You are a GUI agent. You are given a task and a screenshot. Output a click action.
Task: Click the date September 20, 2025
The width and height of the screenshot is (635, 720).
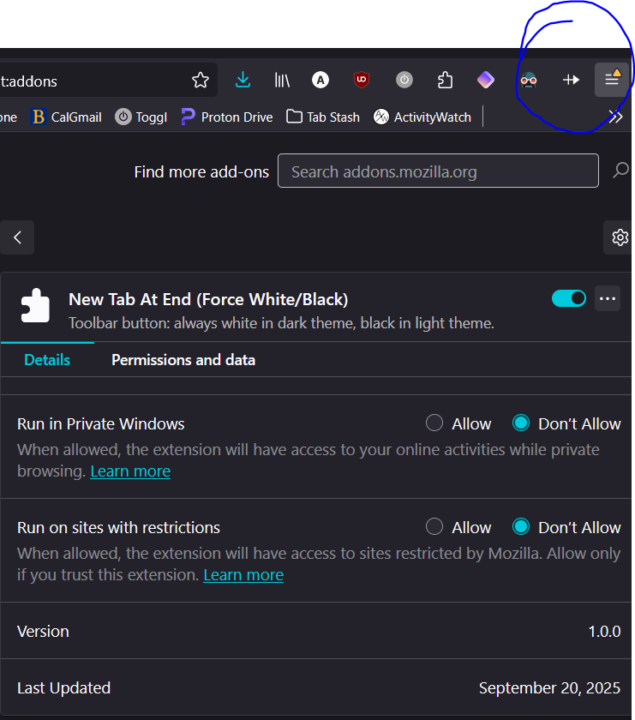point(550,688)
